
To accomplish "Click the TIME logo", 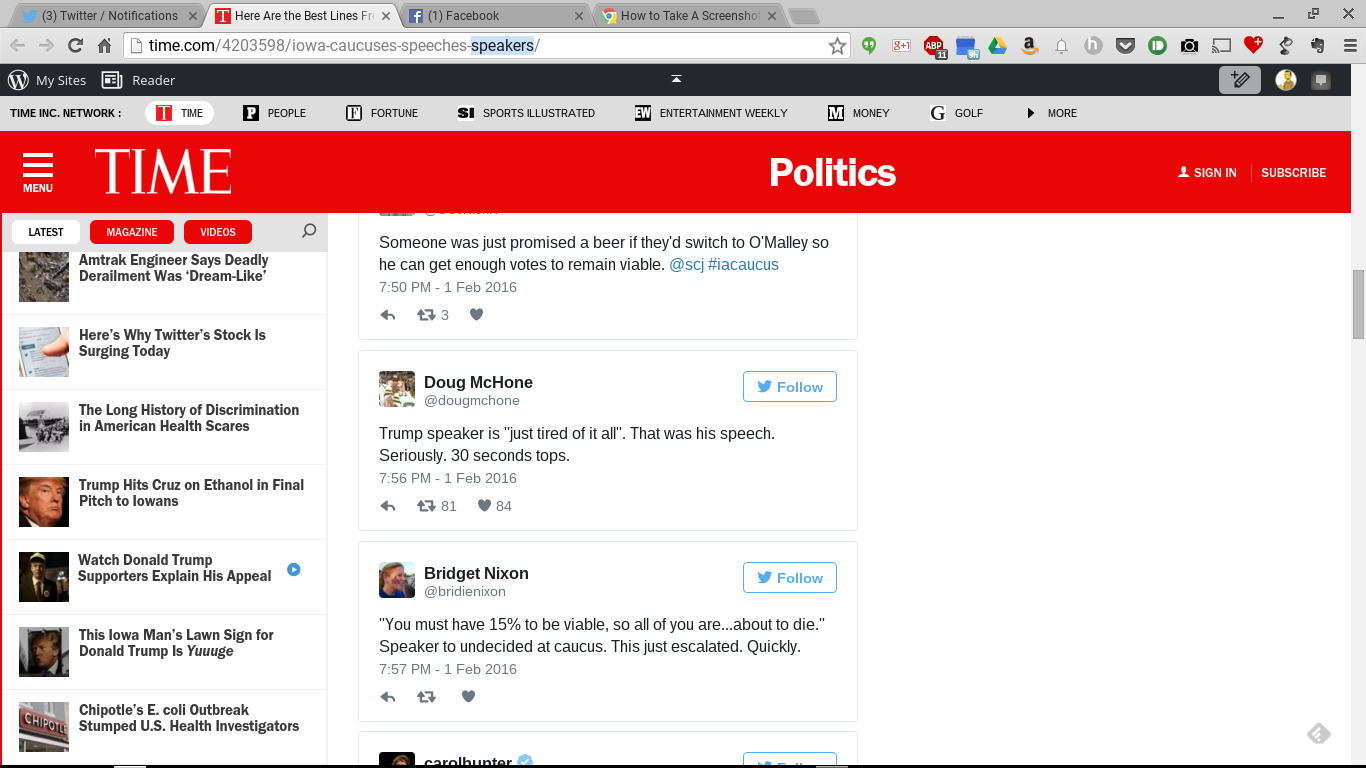I will pyautogui.click(x=163, y=172).
